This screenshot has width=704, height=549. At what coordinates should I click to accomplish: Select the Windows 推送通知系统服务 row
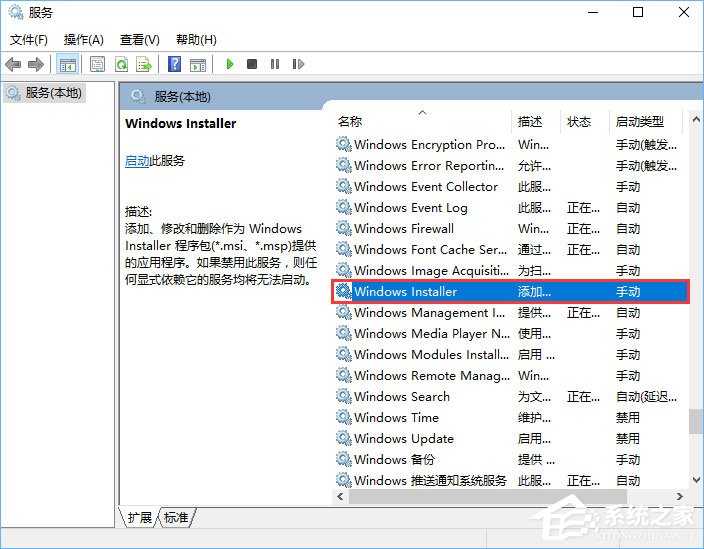click(x=510, y=480)
